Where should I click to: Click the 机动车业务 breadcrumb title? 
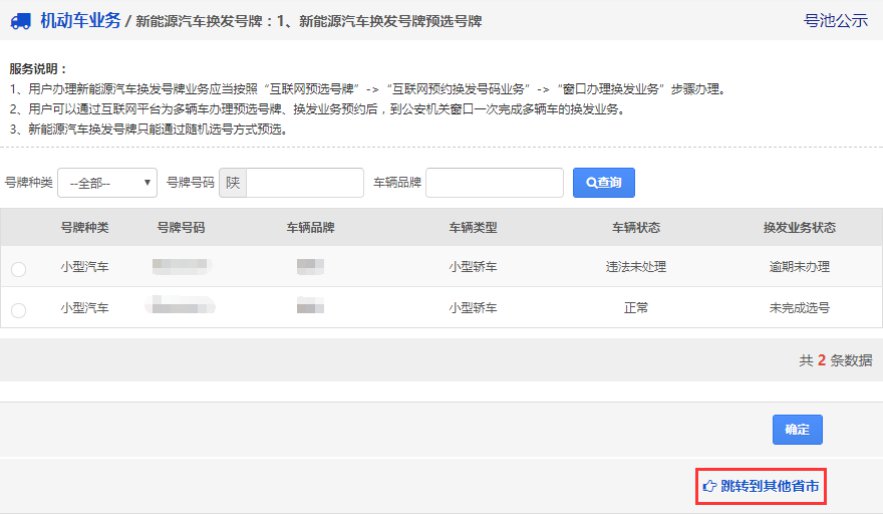tap(80, 20)
